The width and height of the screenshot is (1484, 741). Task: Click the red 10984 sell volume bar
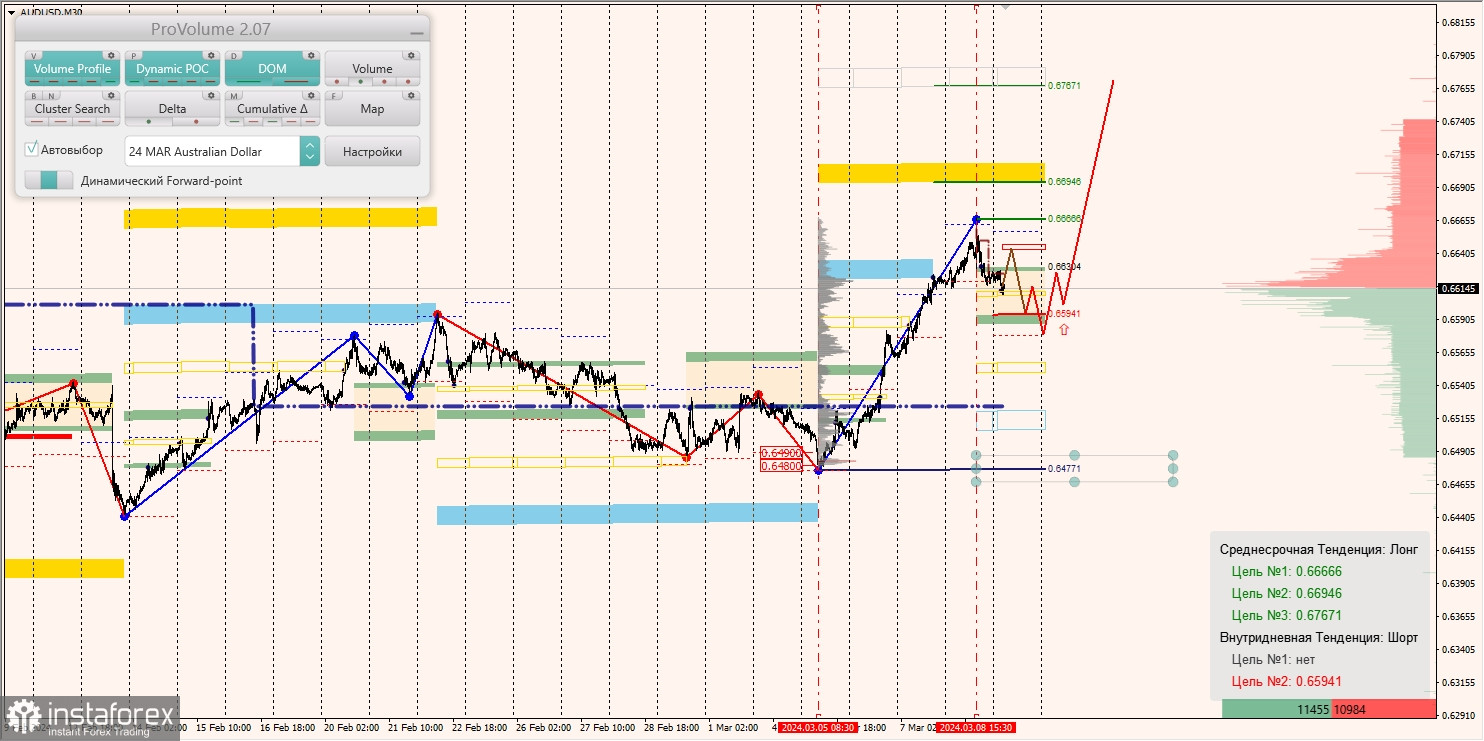click(x=1383, y=708)
